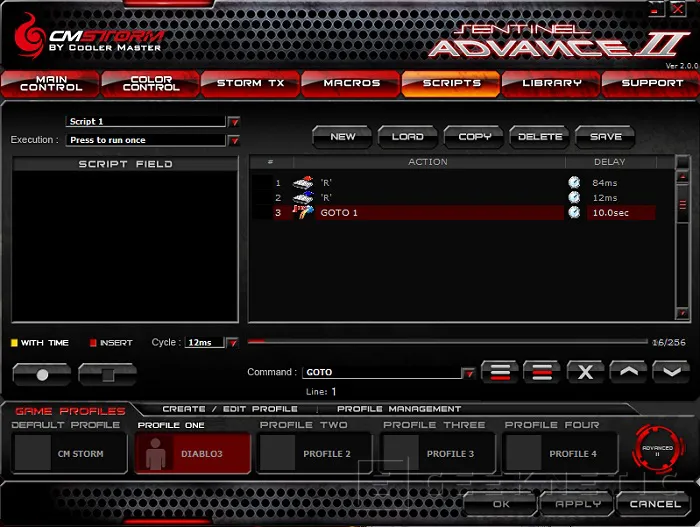Open the CREATE / EDIT PROFILE tab

[x=230, y=409]
